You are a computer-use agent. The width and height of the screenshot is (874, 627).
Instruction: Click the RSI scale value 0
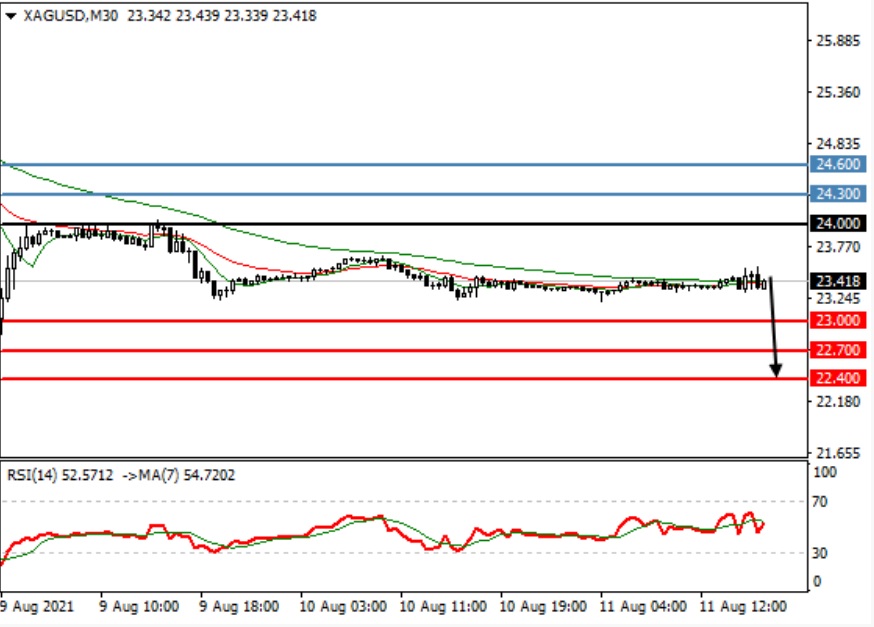[x=817, y=582]
